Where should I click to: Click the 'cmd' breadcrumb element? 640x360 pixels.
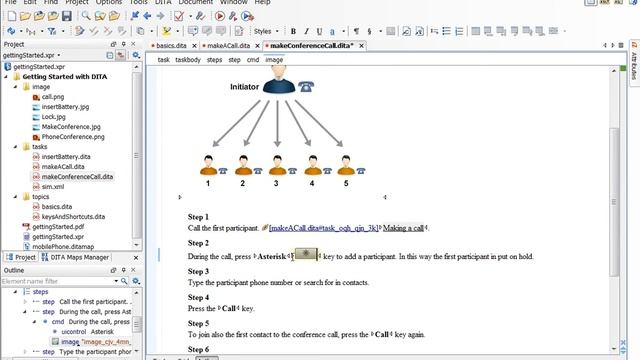click(x=253, y=60)
